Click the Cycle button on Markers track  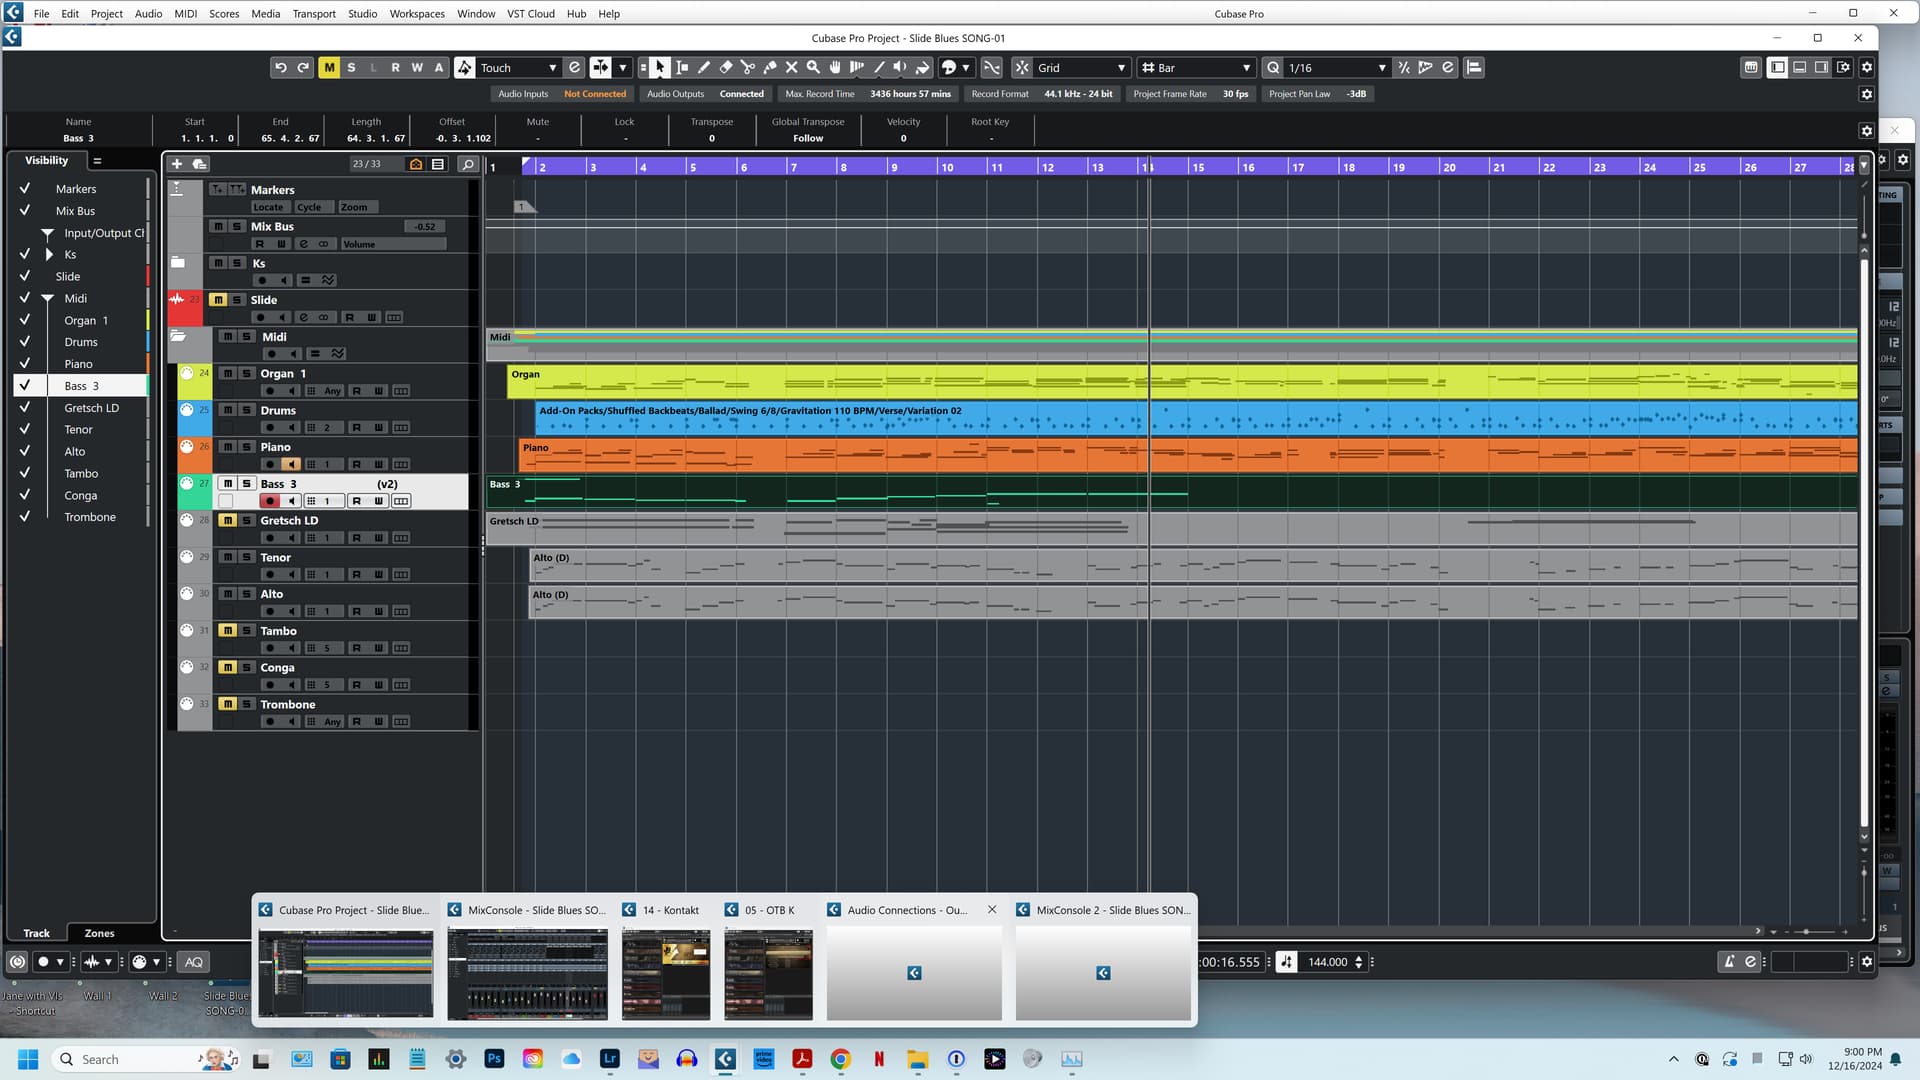pyautogui.click(x=309, y=207)
